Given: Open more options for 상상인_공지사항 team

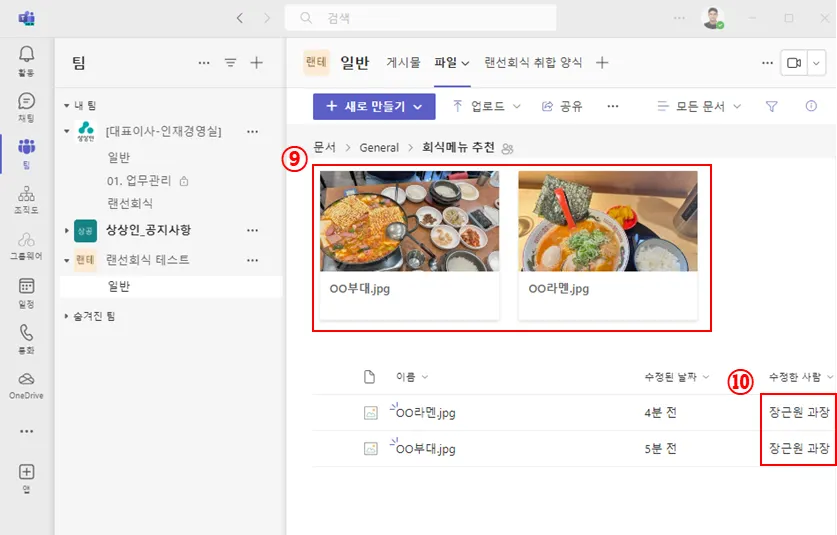Looking at the screenshot, I should (252, 230).
